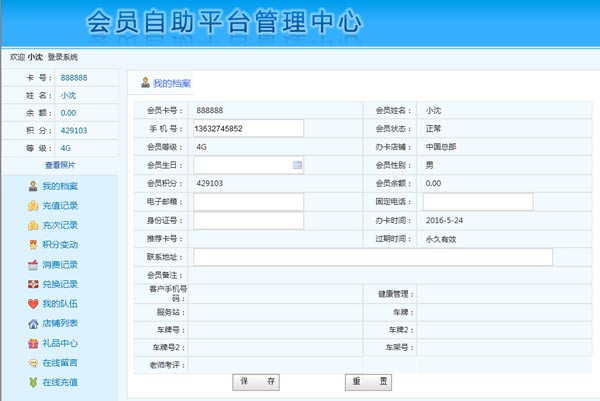Click the 我的队伍 heart icon
600x401 pixels.
tap(33, 304)
